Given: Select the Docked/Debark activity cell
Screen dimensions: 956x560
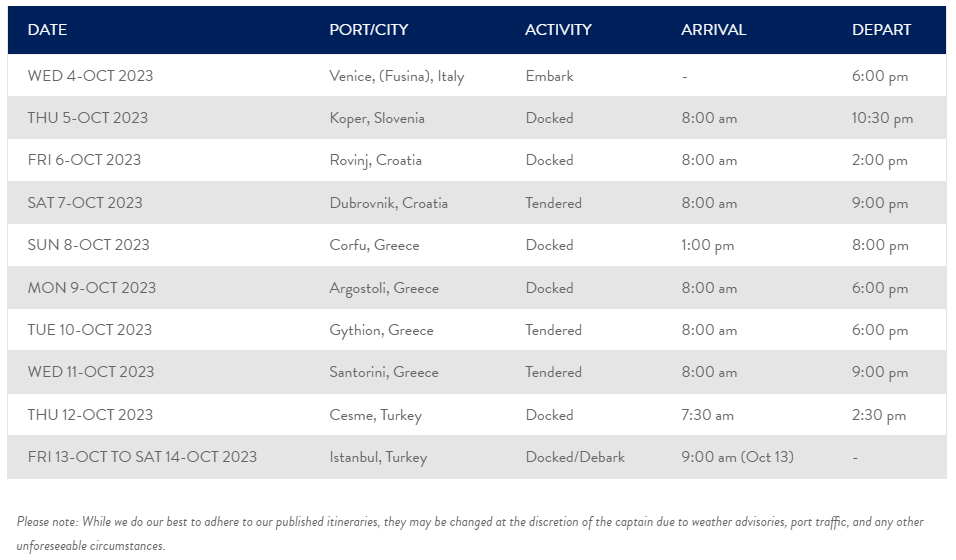Looking at the screenshot, I should click(575, 457).
